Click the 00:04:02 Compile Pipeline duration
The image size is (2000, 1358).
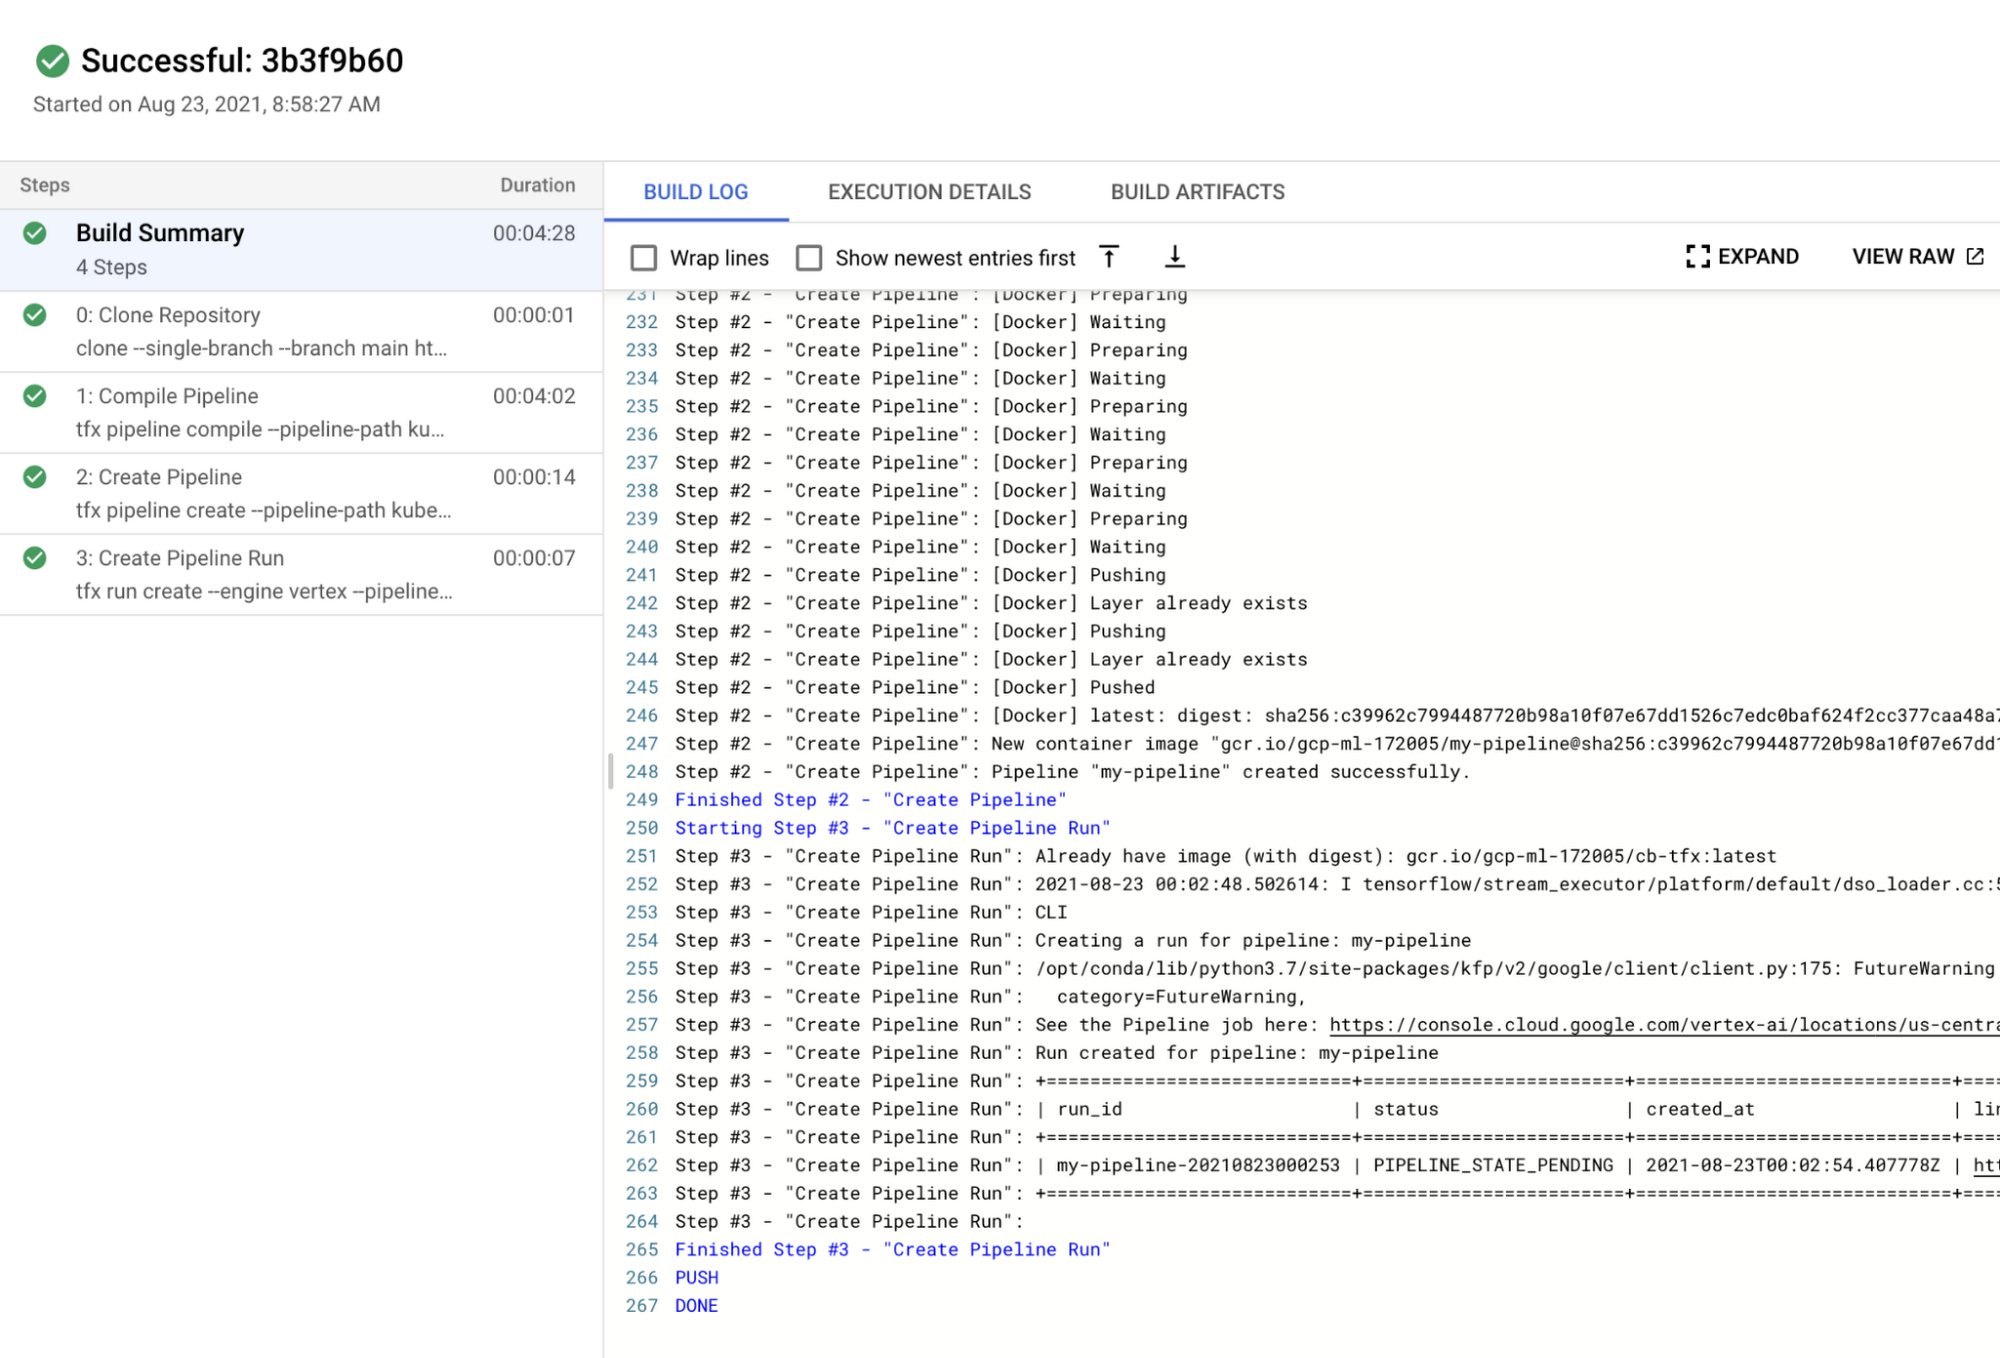coord(534,396)
